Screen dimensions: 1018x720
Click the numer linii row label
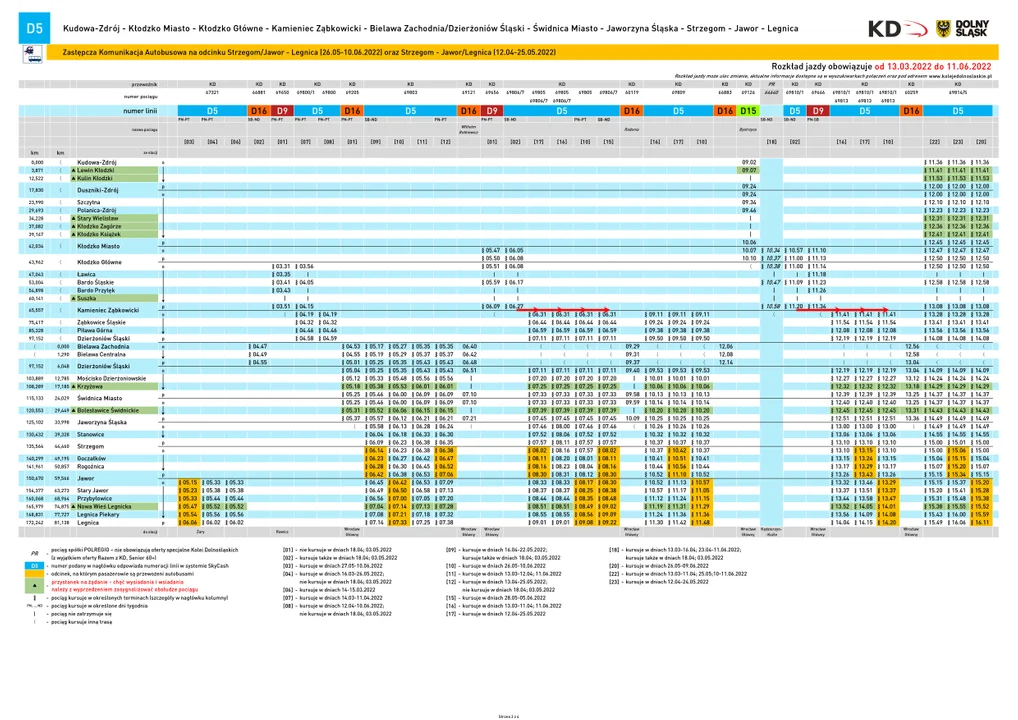[140, 111]
